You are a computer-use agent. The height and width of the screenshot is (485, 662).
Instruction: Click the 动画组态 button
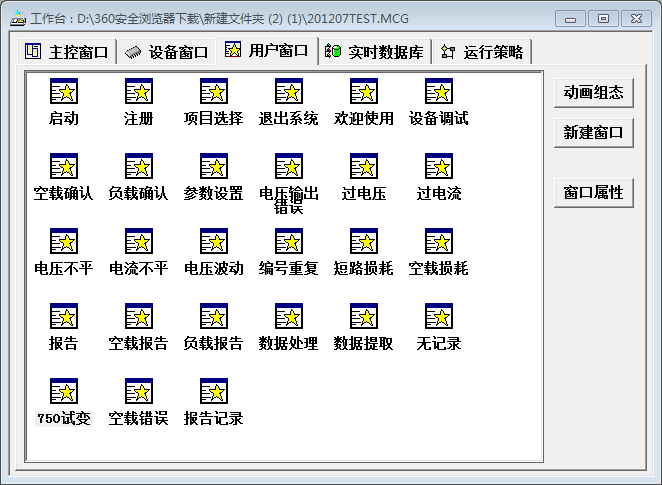point(593,92)
